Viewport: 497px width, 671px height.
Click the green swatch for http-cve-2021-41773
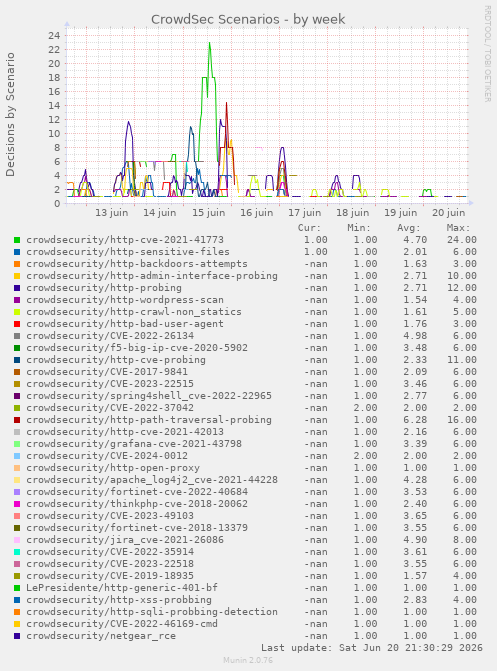coord(17,240)
